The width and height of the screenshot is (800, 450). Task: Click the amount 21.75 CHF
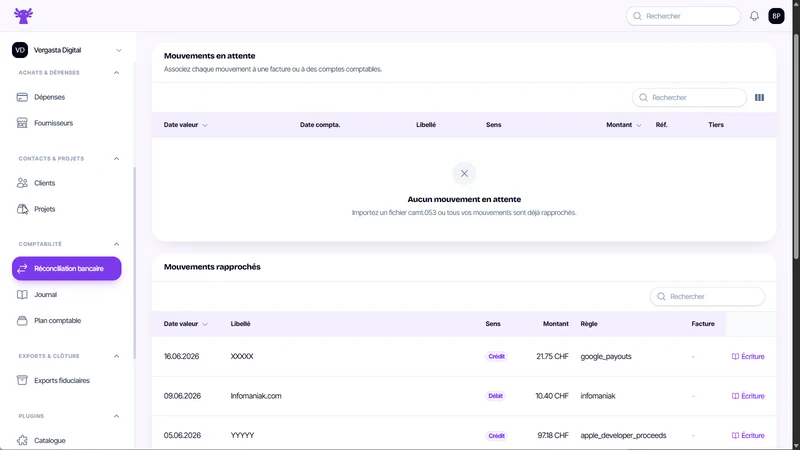tap(552, 356)
